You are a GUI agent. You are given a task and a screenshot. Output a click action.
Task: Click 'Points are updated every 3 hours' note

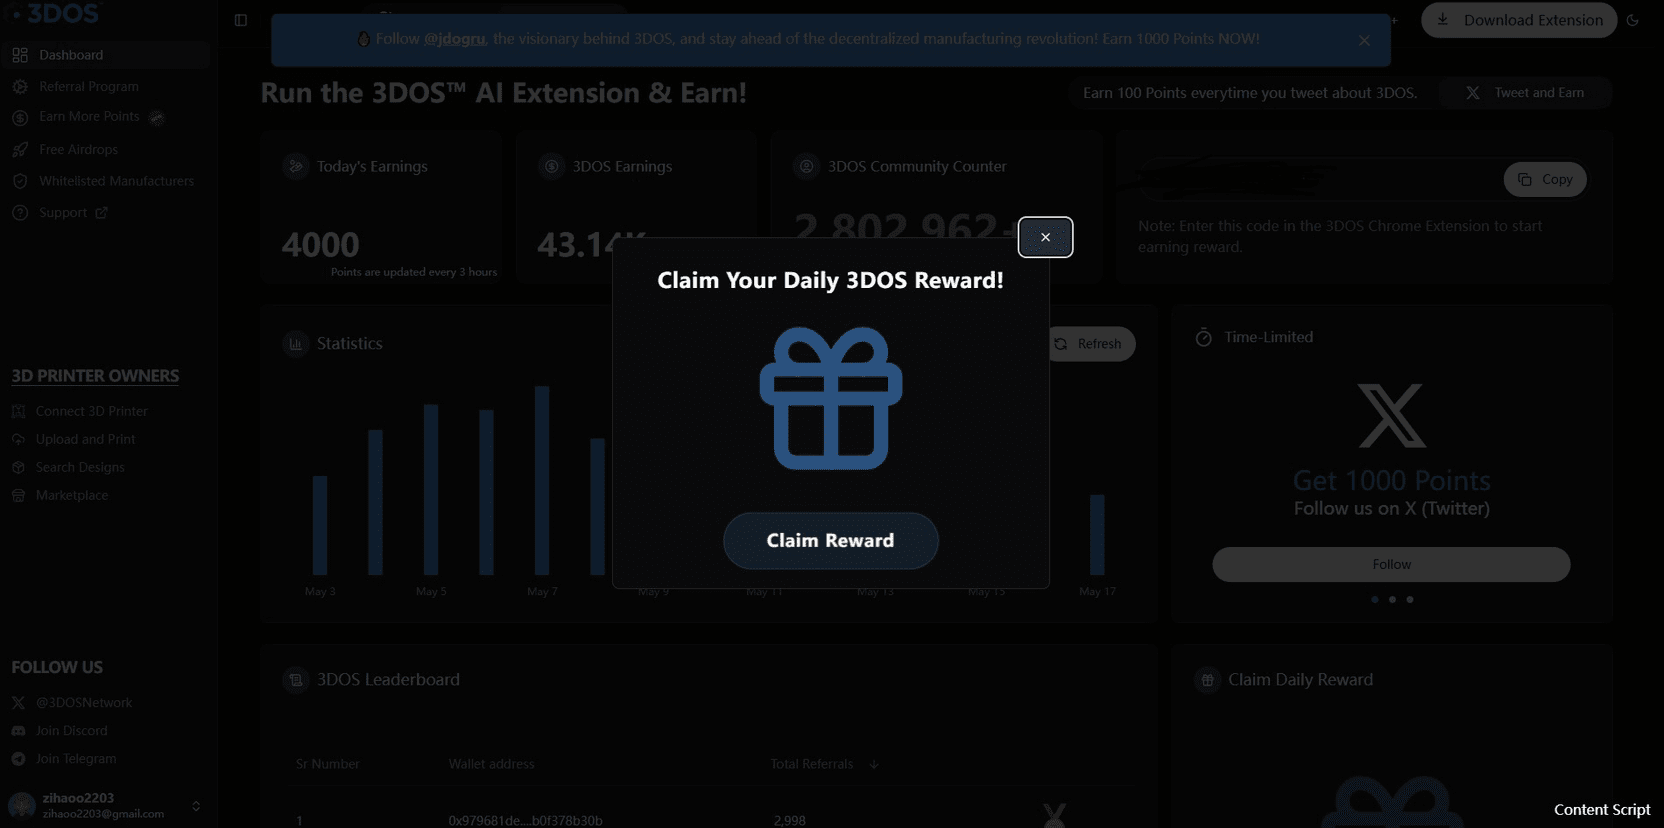[x=414, y=272]
